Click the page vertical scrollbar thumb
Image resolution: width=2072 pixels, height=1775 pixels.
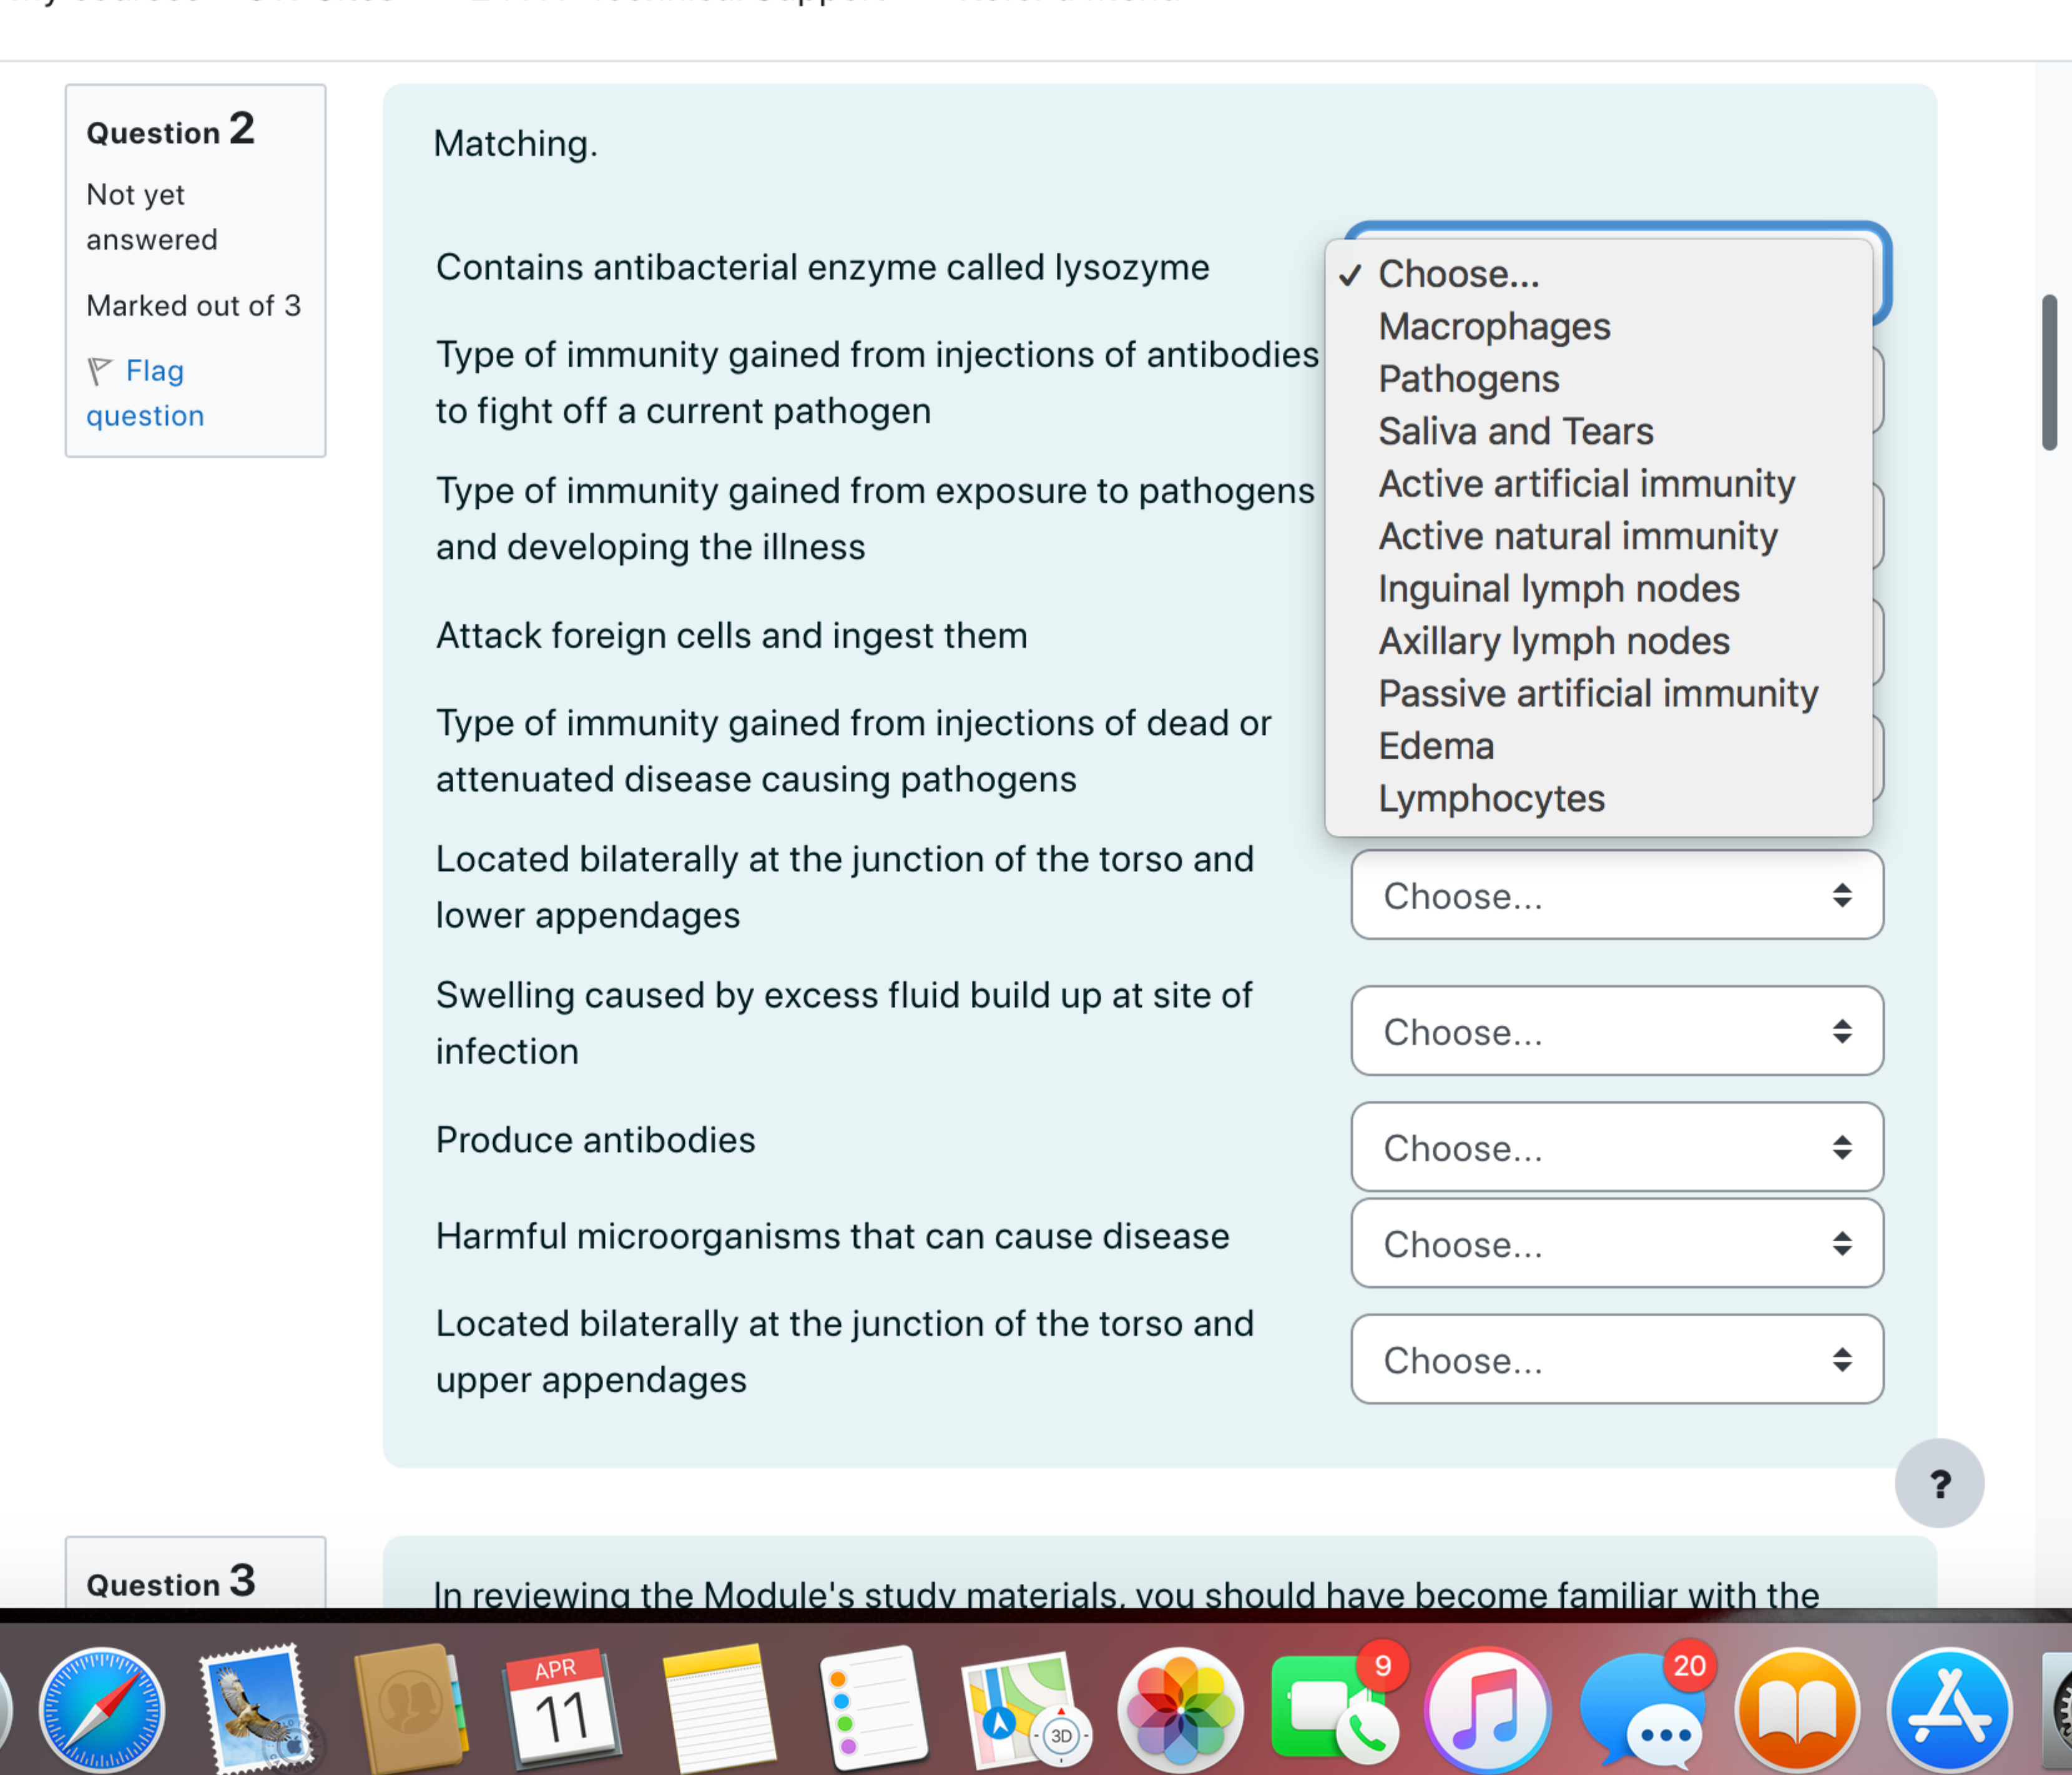(2049, 372)
